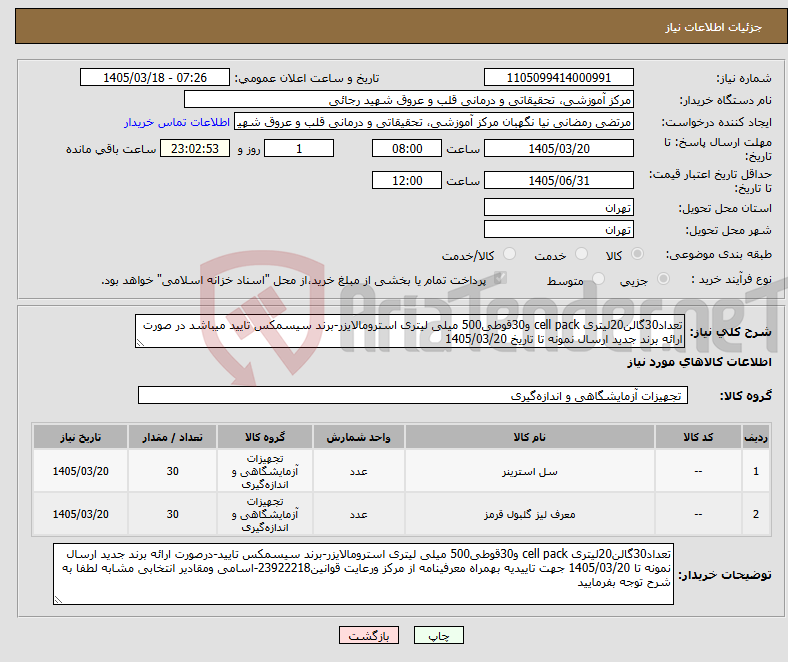Click the چاپ print button

tap(439, 635)
